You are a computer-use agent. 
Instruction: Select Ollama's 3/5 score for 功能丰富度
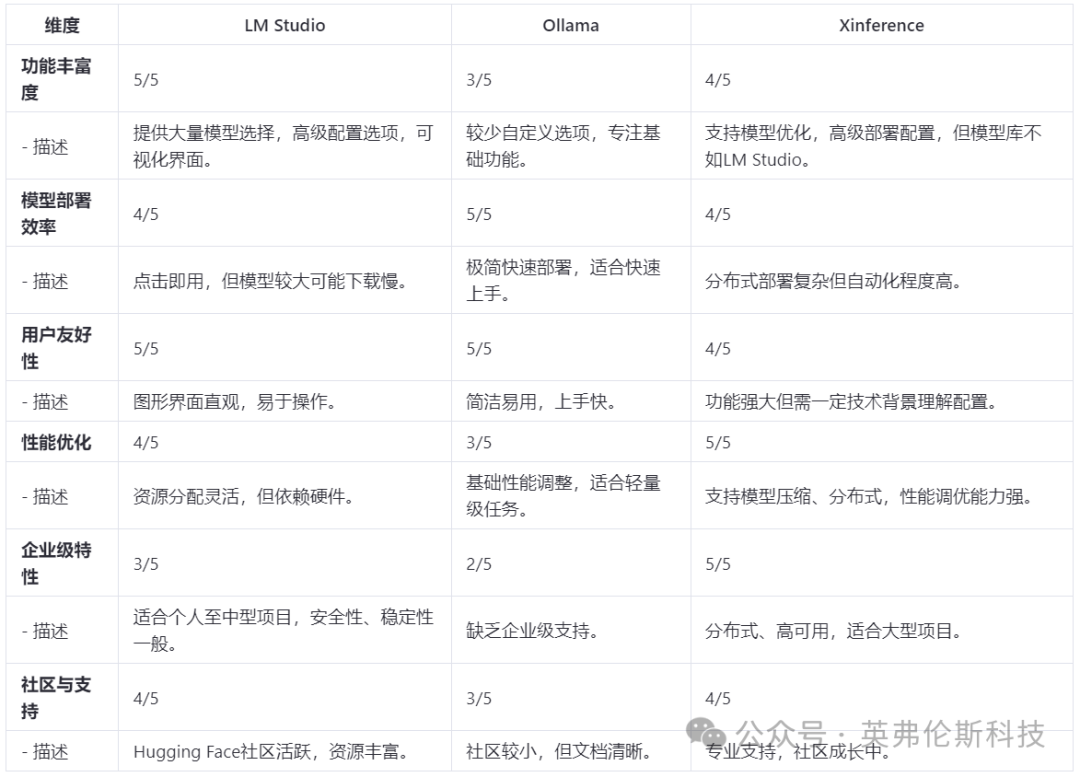pos(479,80)
